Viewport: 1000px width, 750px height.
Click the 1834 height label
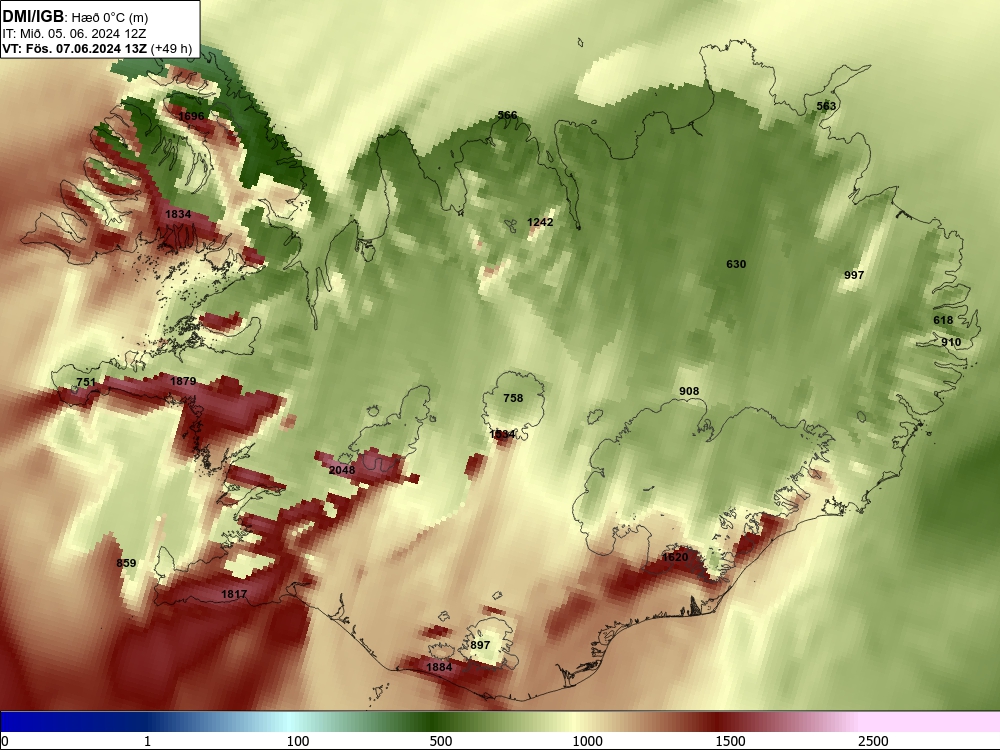tap(178, 214)
